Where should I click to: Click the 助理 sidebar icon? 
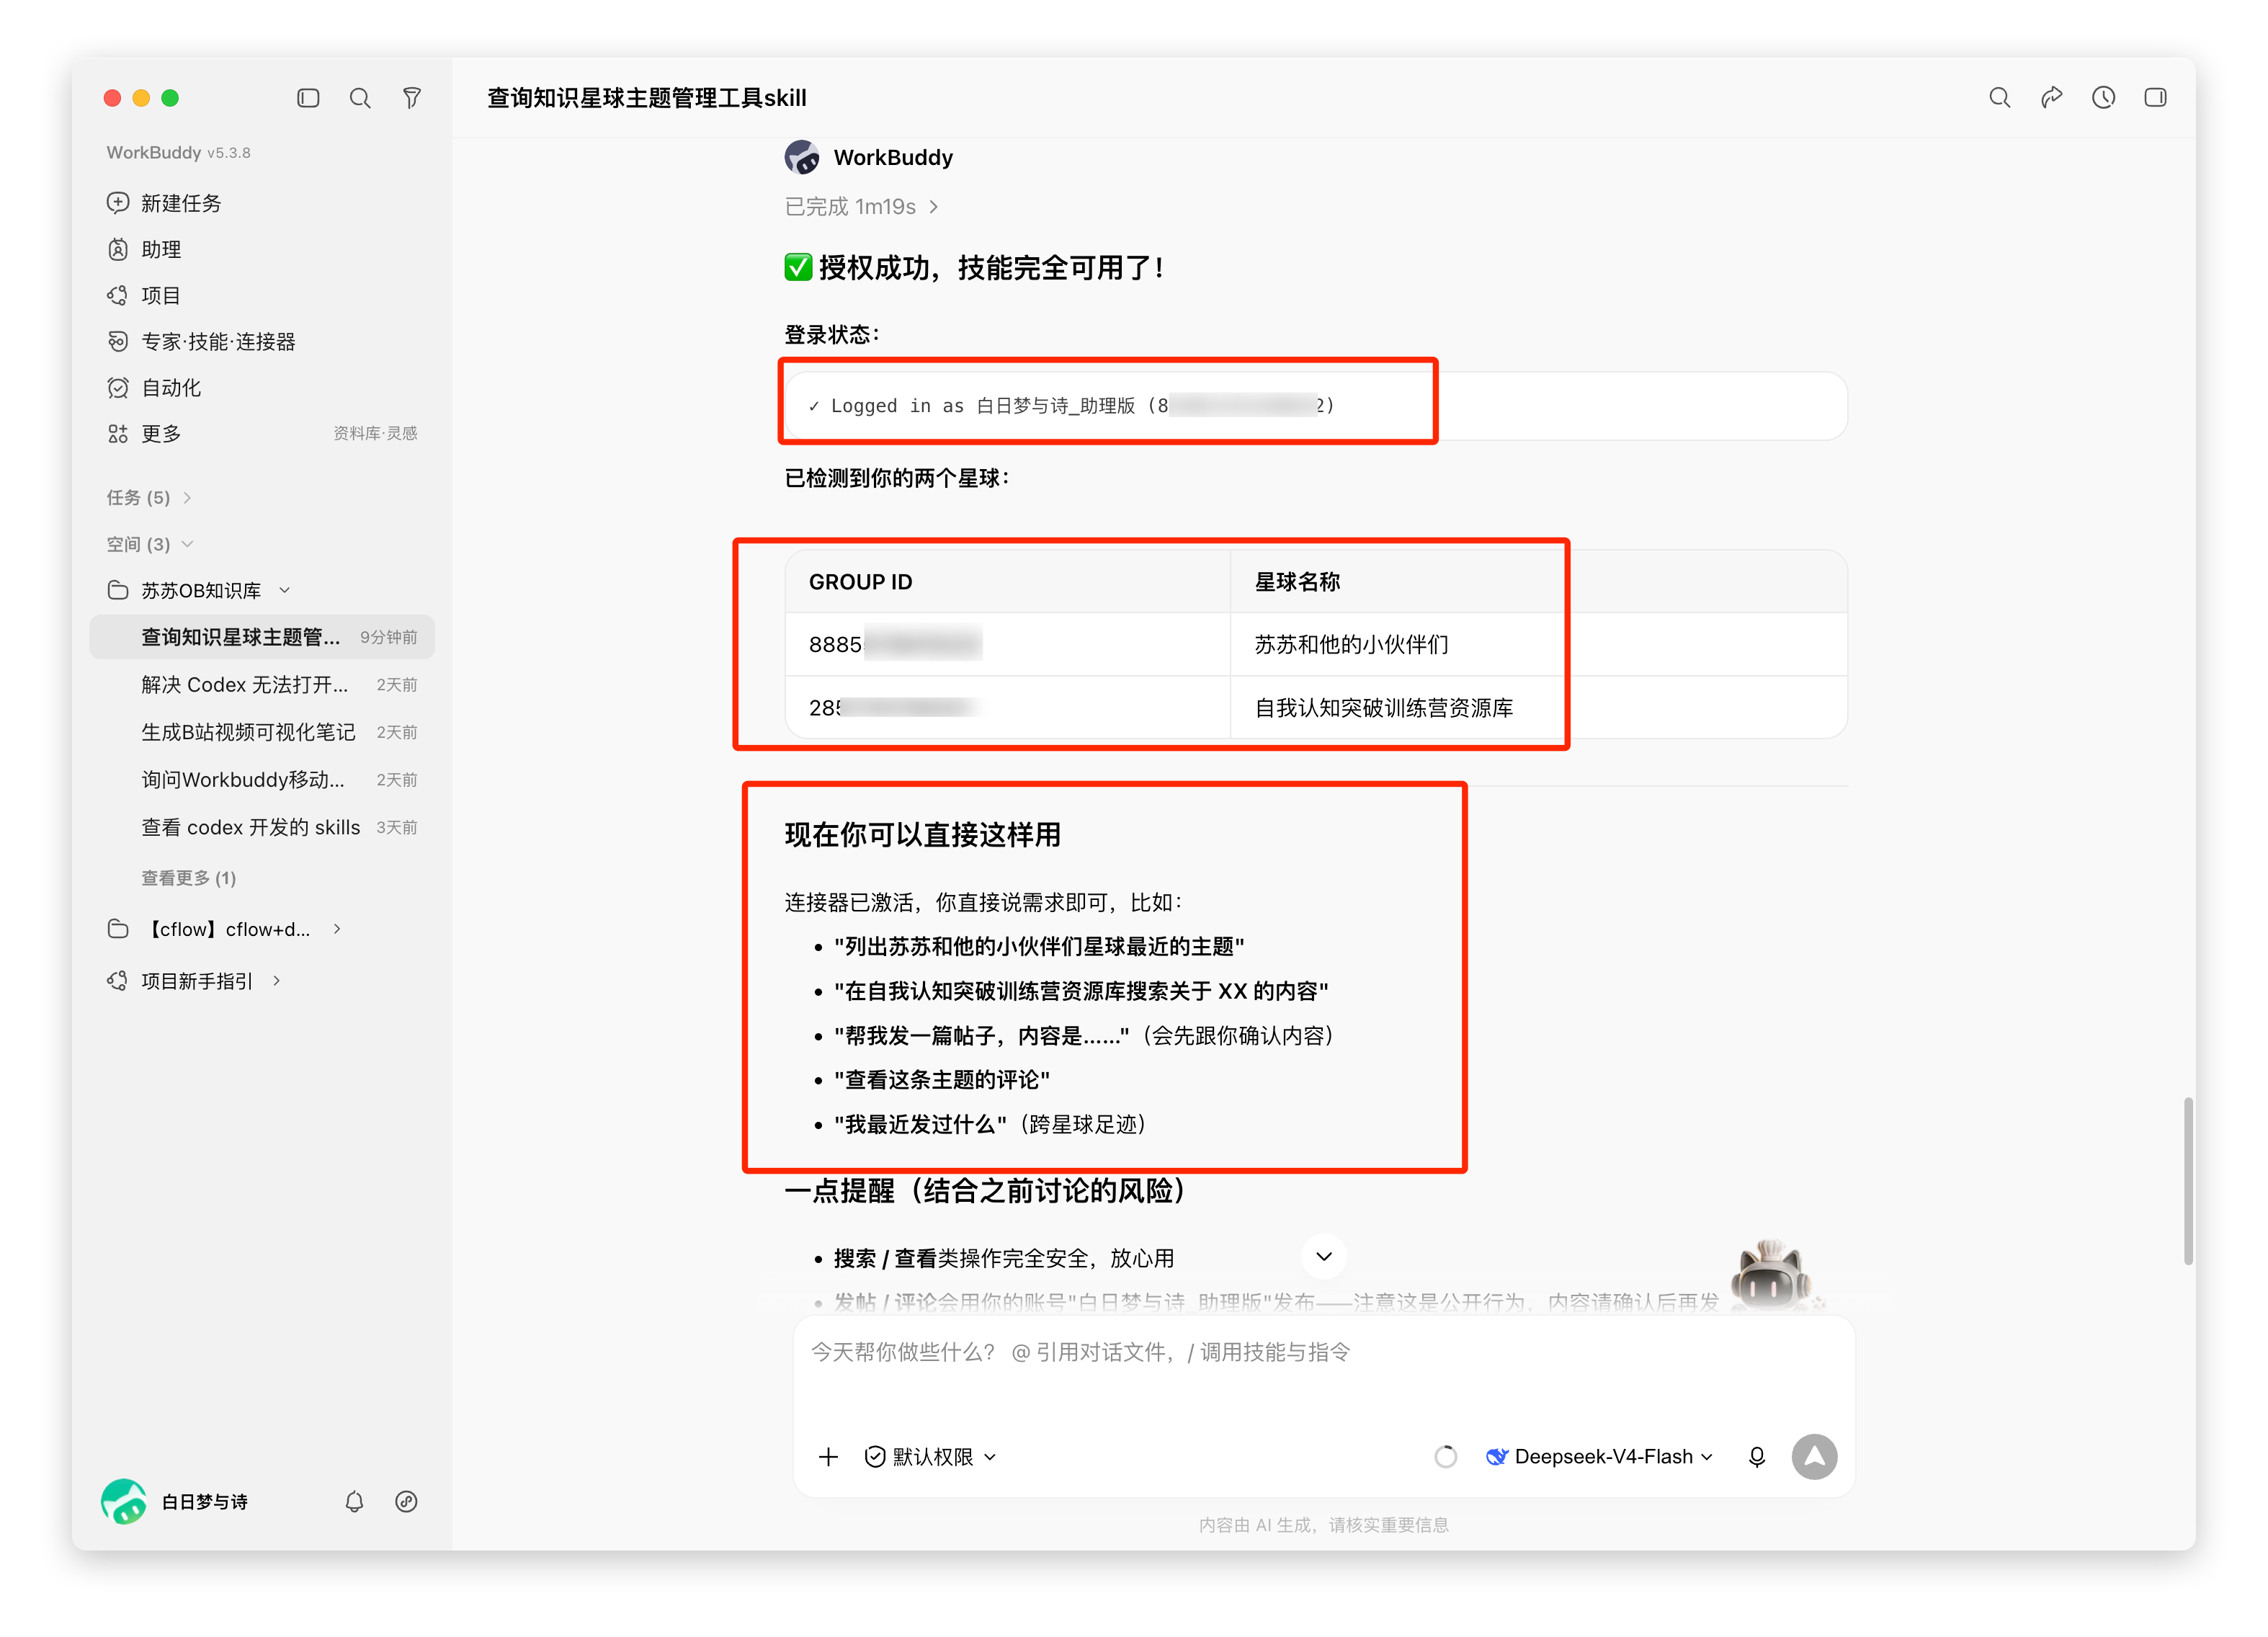tap(118, 249)
